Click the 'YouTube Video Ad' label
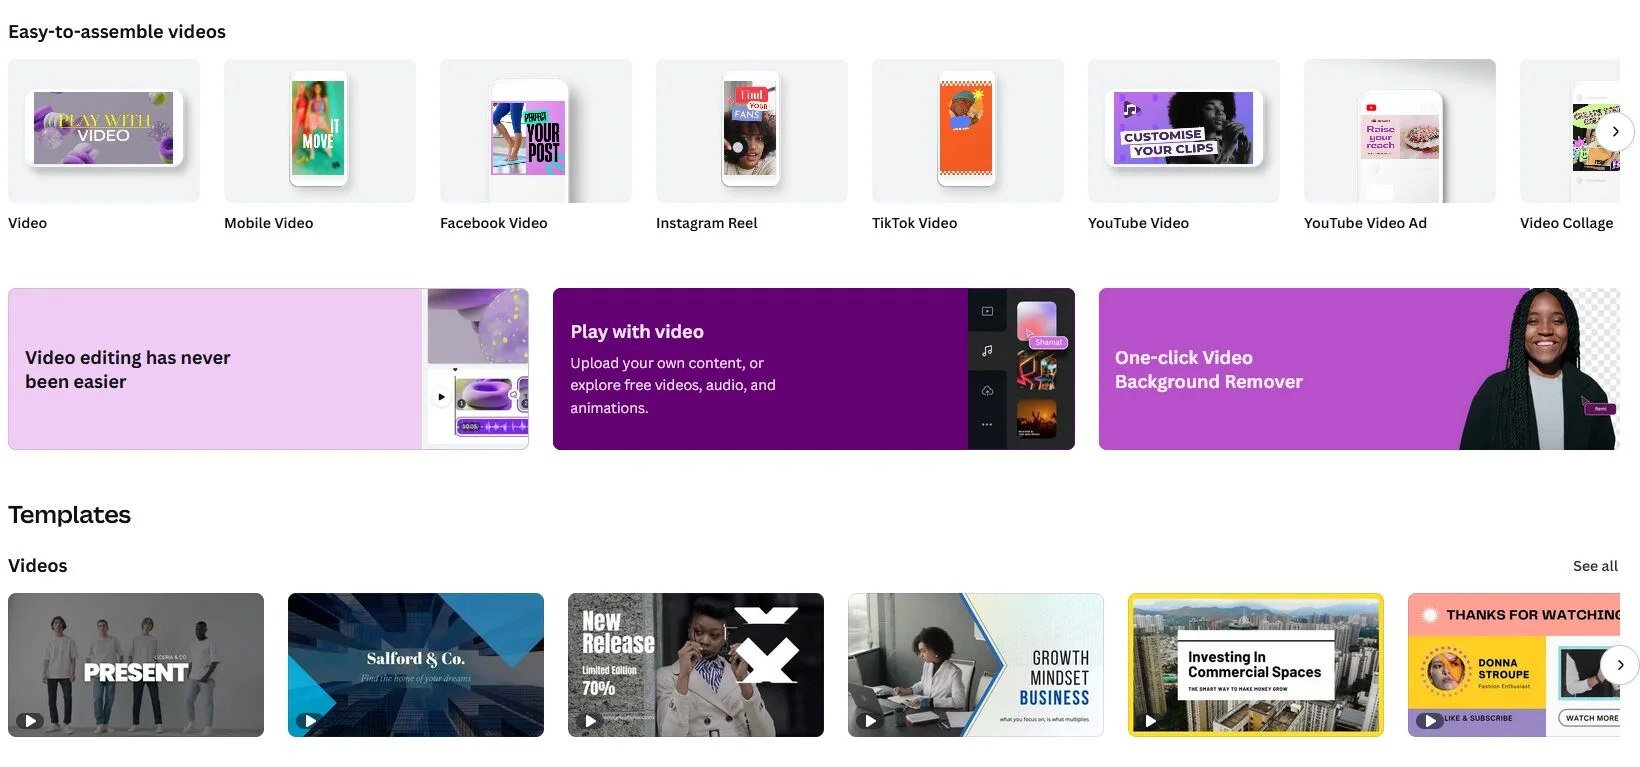The image size is (1640, 767). [1366, 223]
